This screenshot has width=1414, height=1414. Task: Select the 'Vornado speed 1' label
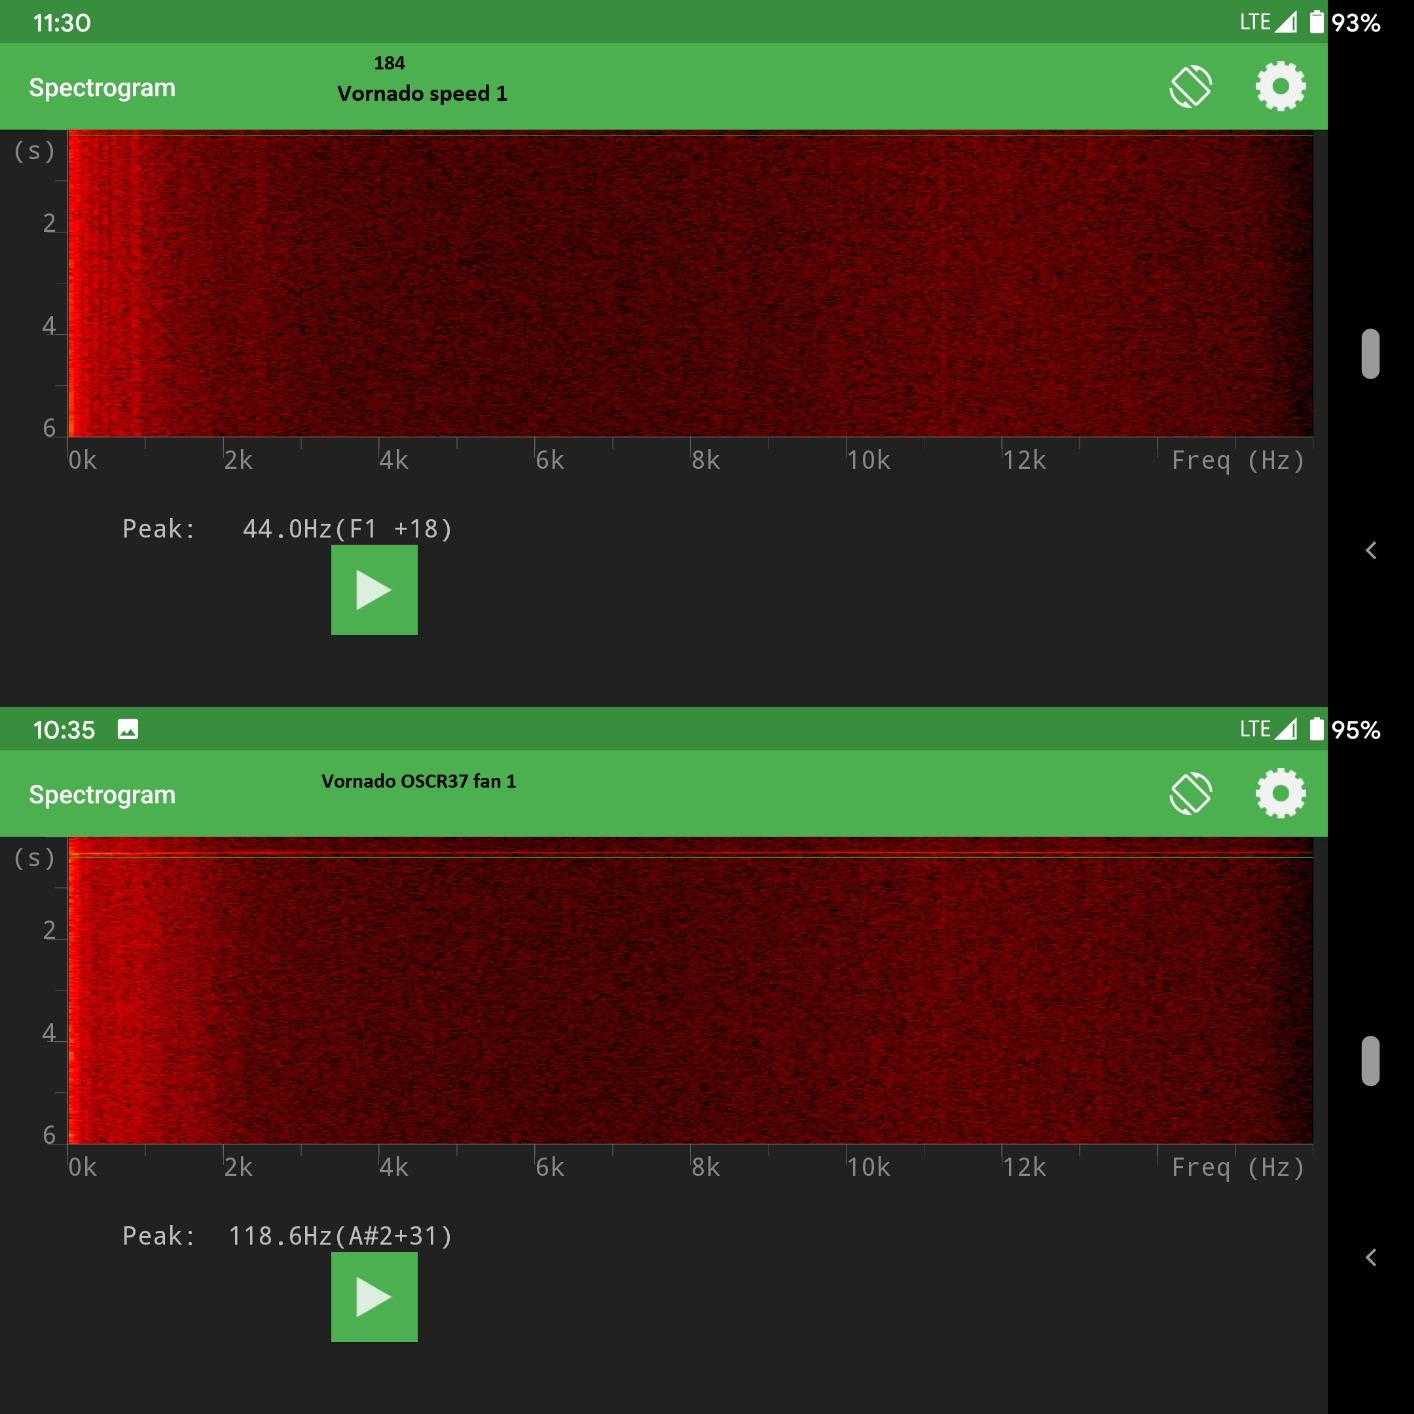422,93
